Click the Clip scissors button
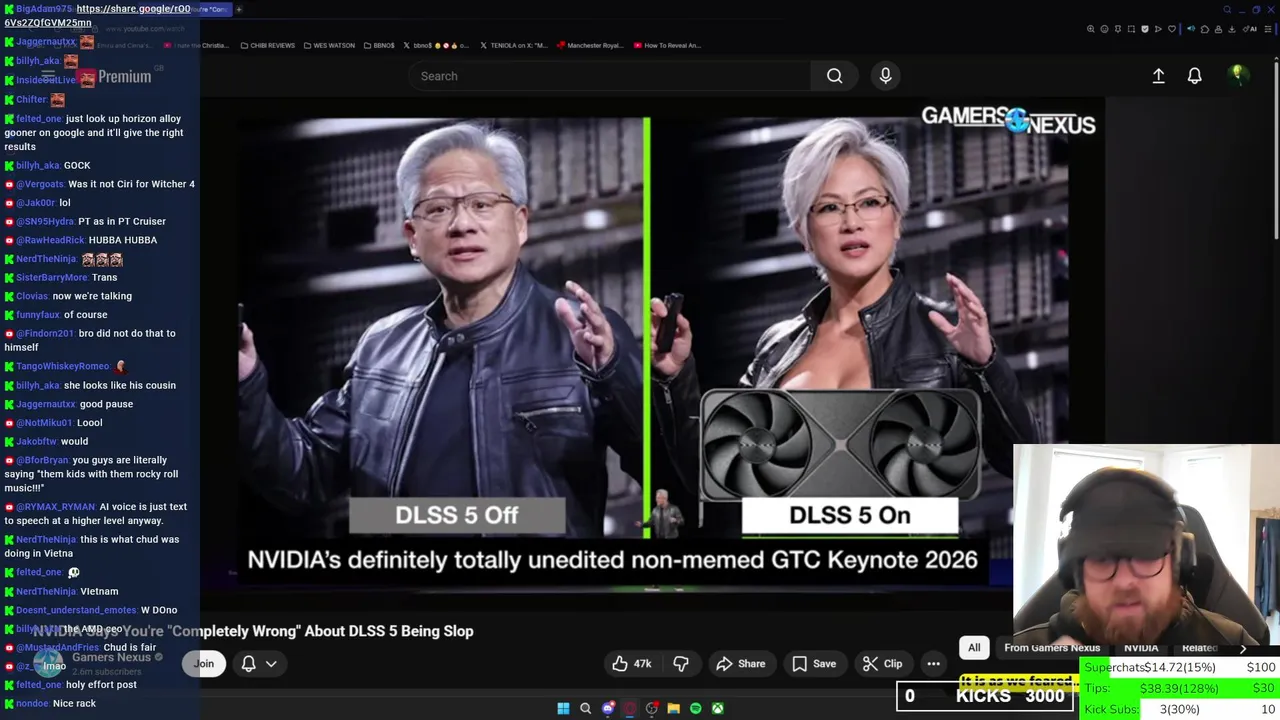Image resolution: width=1280 pixels, height=720 pixels. coord(883,663)
